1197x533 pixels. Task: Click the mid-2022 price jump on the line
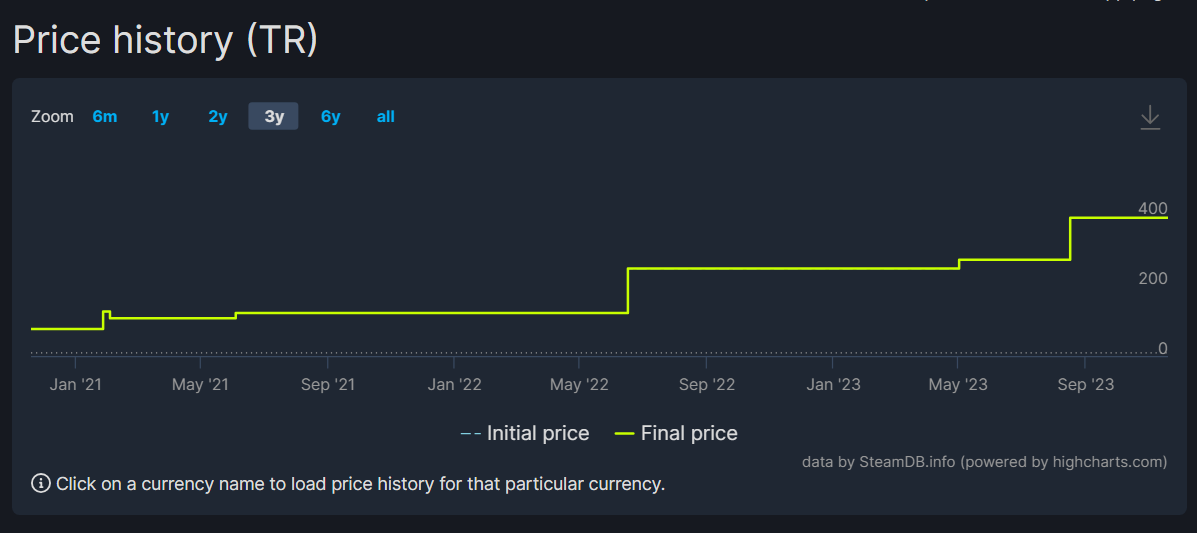click(x=628, y=290)
